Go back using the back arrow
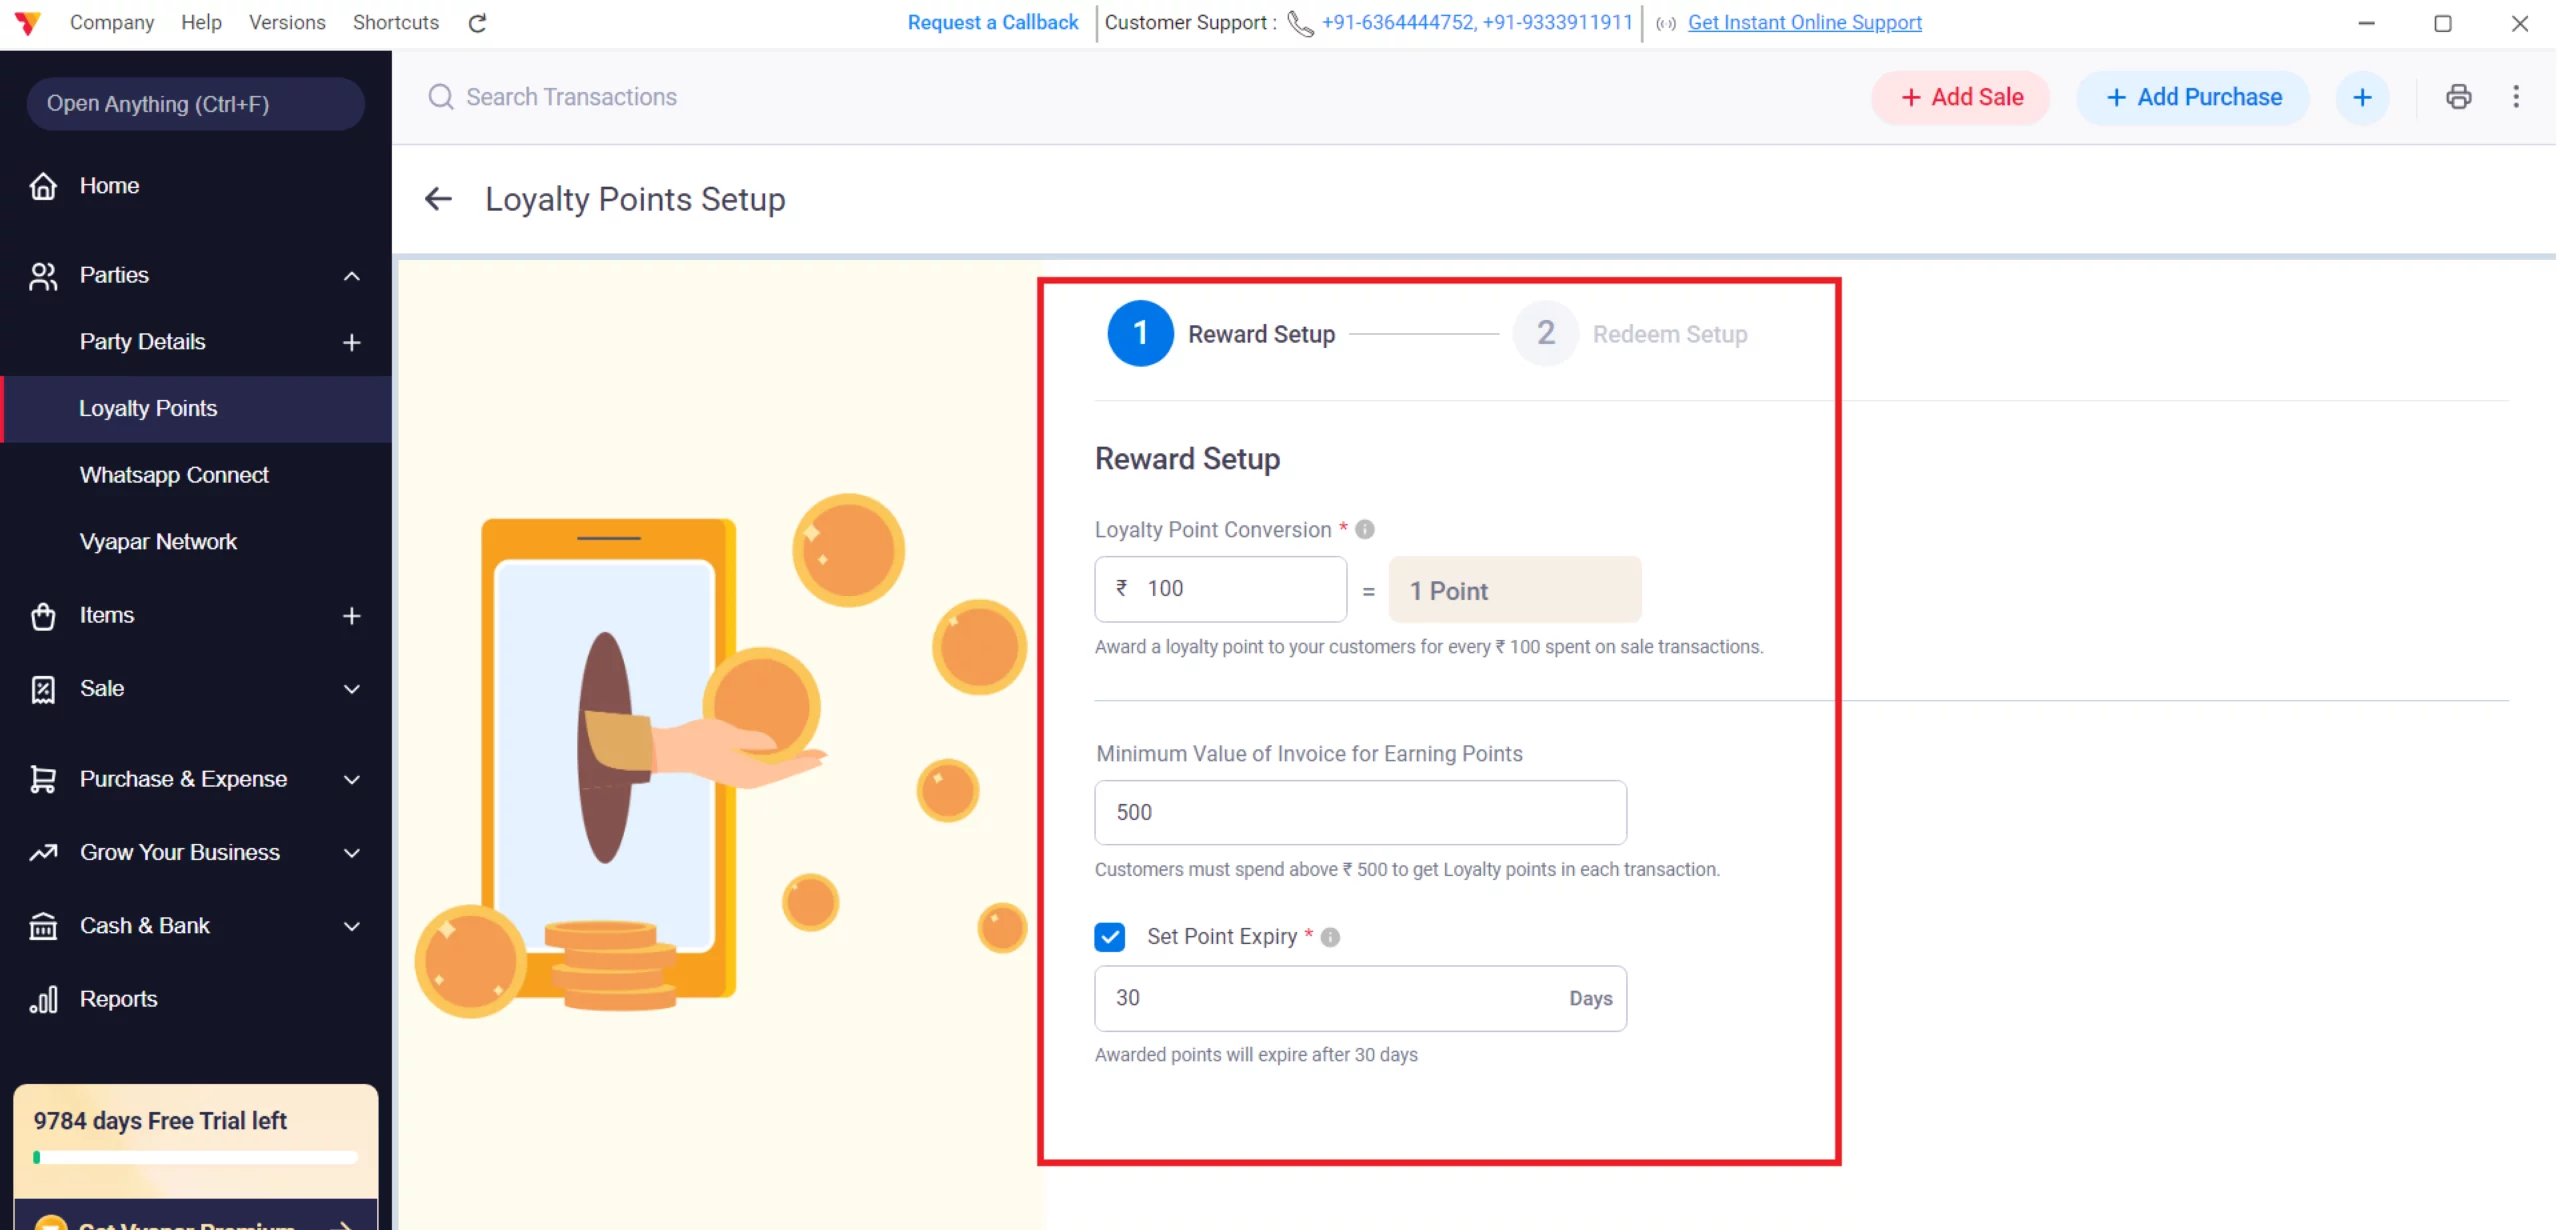 click(x=437, y=198)
